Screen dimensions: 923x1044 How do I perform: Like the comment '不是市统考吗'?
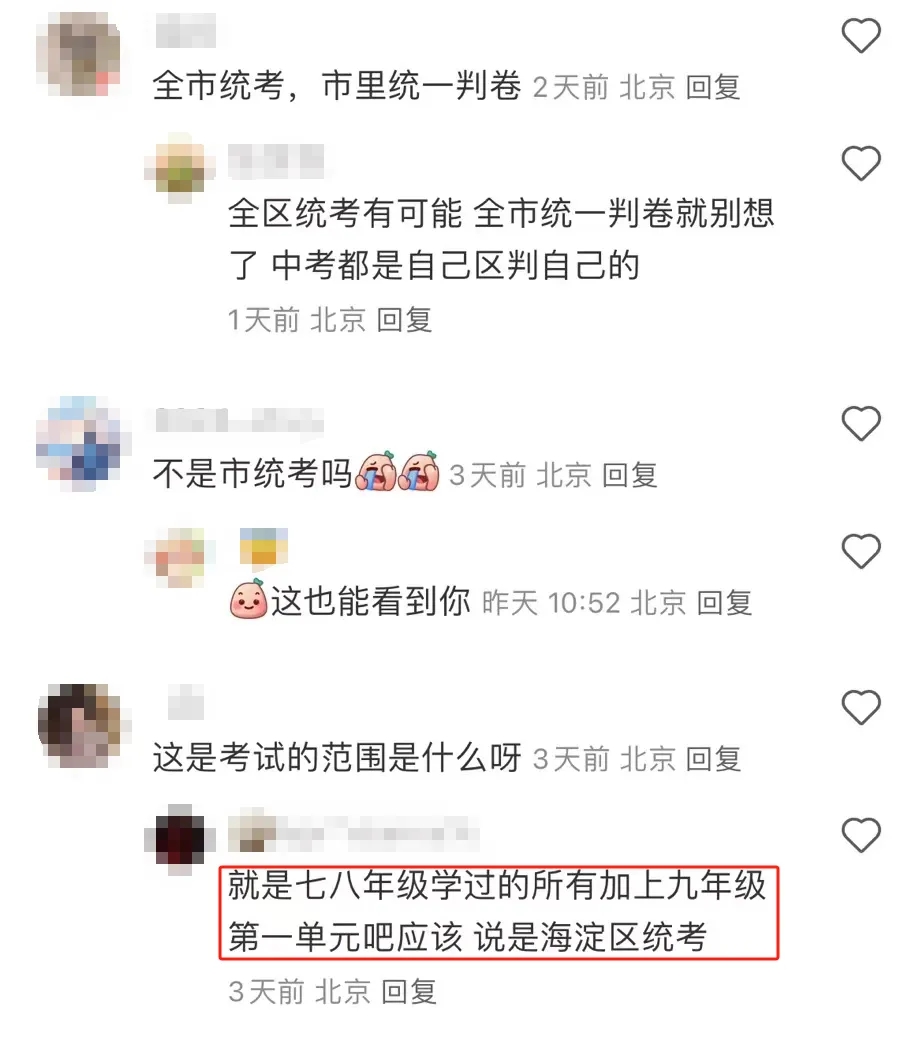point(861,423)
